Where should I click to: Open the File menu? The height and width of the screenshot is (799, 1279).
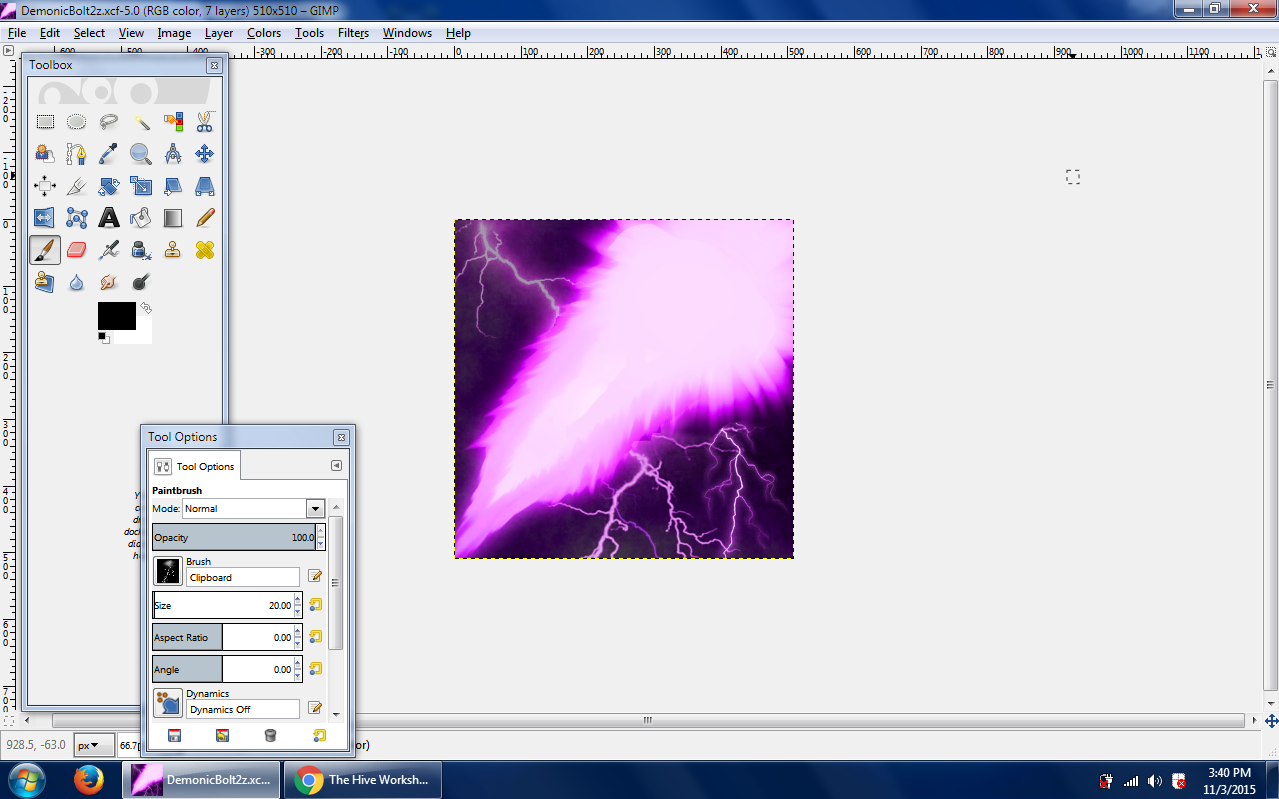pos(16,33)
